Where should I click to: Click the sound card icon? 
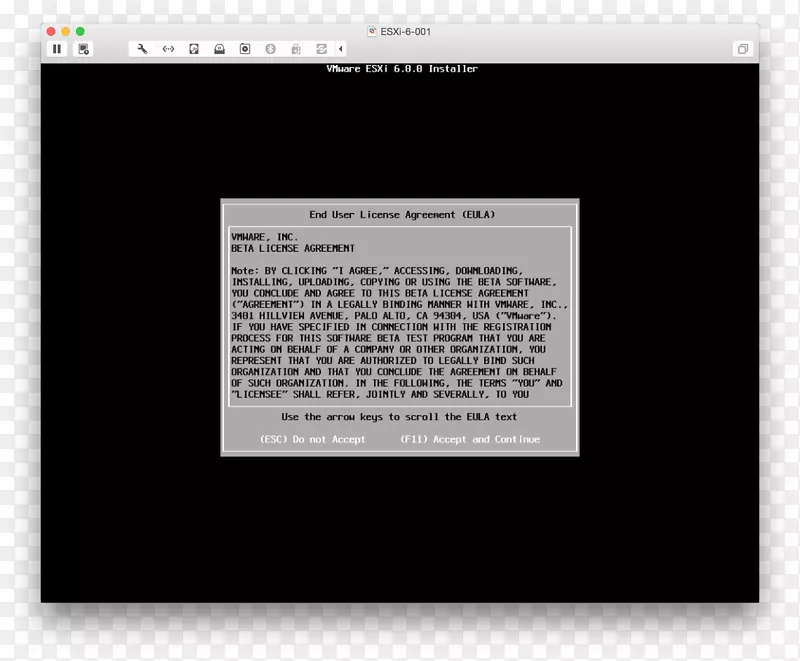(x=220, y=48)
